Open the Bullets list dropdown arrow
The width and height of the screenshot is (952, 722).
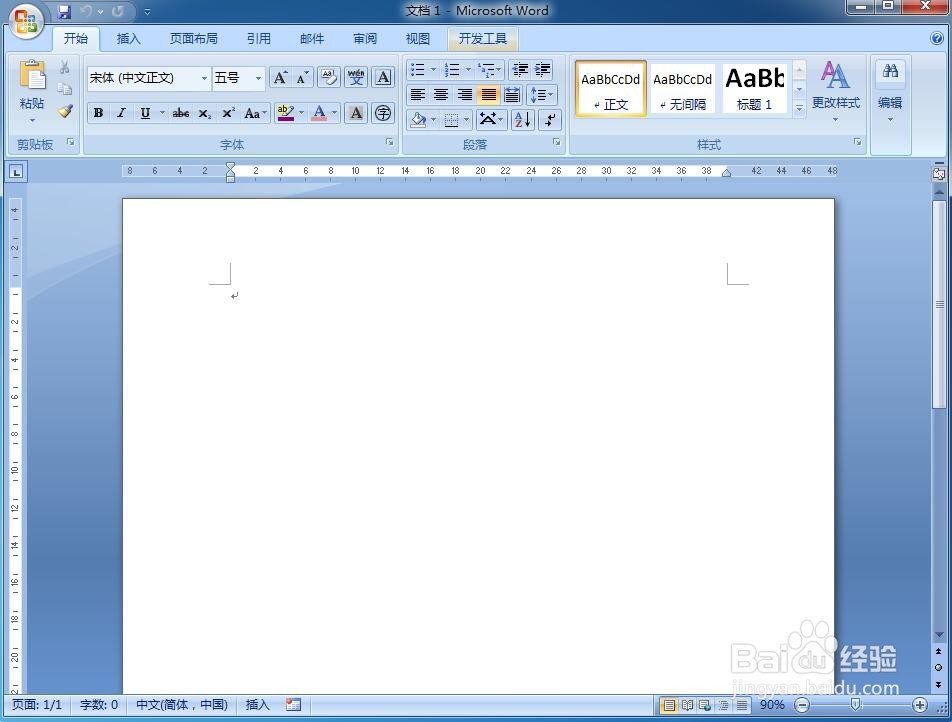click(x=434, y=69)
